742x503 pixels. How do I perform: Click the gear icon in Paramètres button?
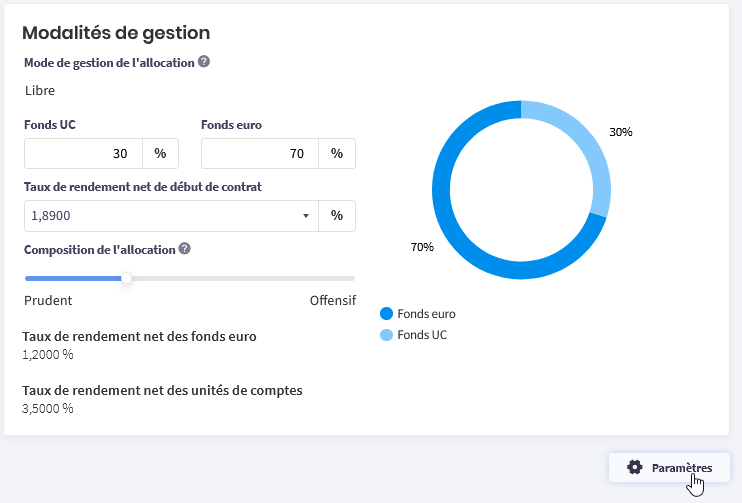[635, 468]
